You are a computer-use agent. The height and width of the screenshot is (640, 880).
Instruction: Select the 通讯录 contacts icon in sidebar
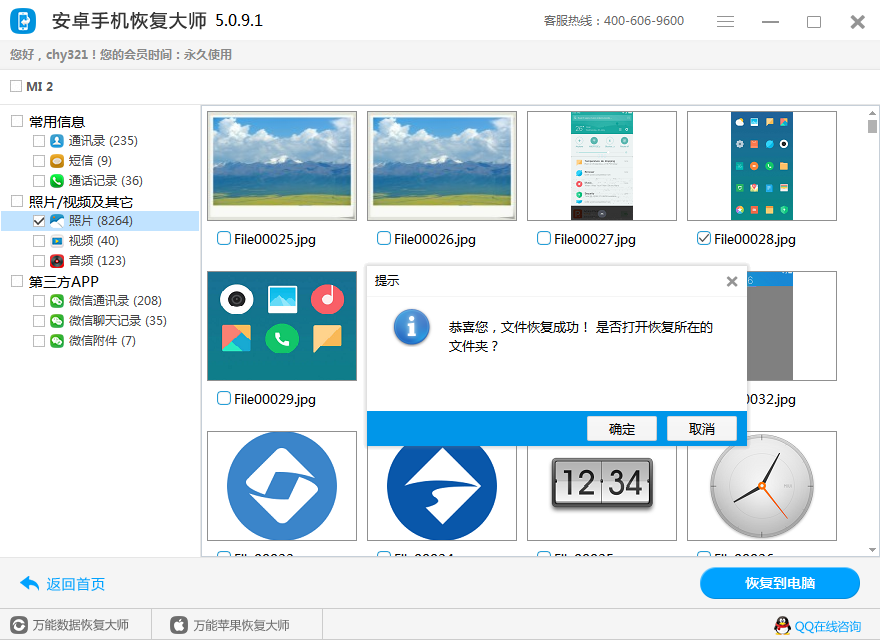56,140
